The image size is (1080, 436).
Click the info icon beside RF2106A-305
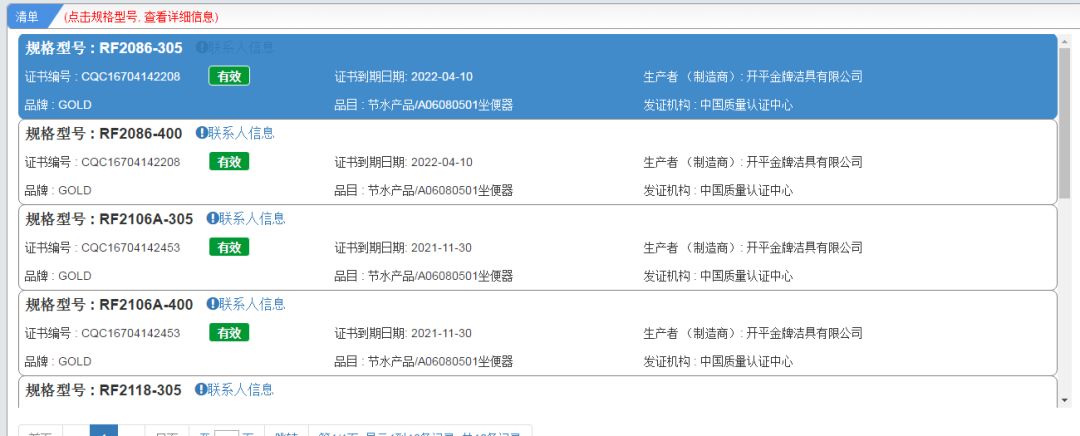[212, 218]
